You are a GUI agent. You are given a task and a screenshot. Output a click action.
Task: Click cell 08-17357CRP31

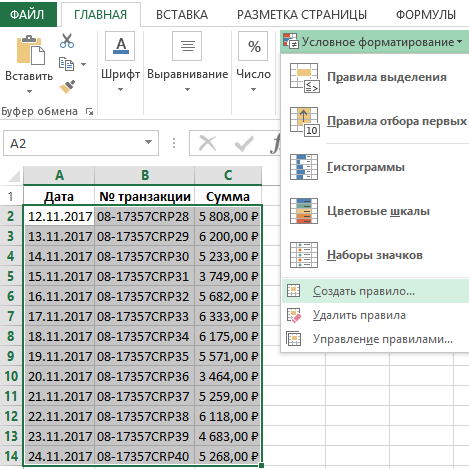[145, 276]
